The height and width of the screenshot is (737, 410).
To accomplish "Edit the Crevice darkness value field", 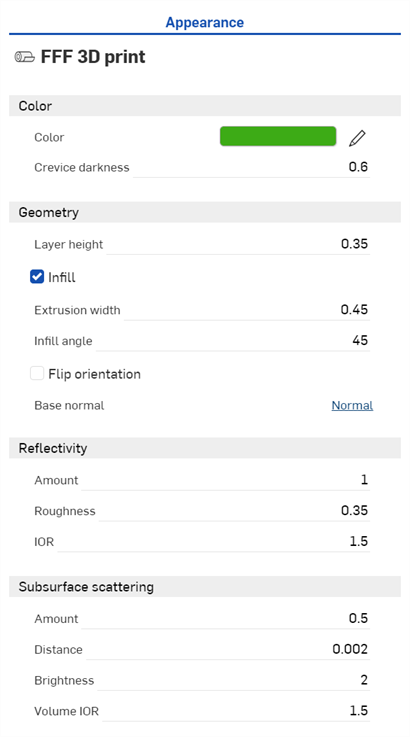I will tap(252, 167).
